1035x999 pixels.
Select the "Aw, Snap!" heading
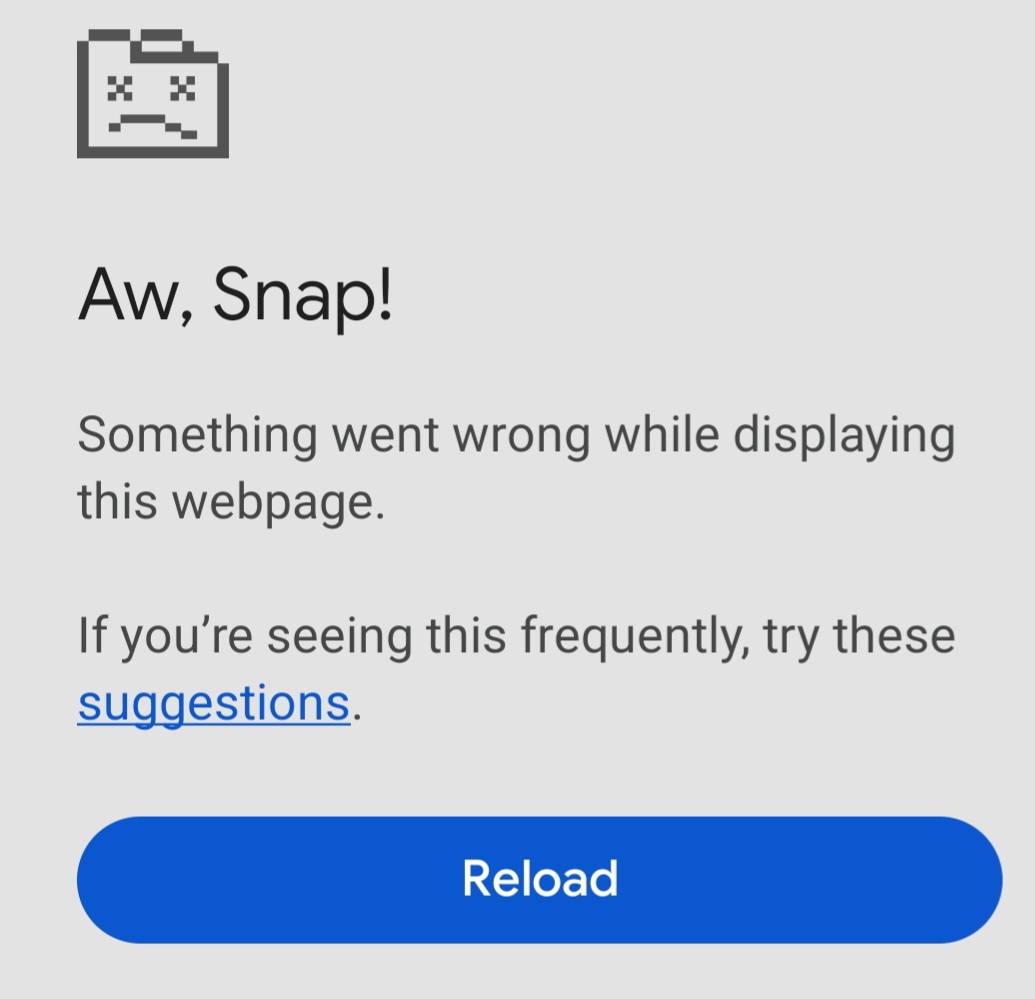tap(236, 296)
